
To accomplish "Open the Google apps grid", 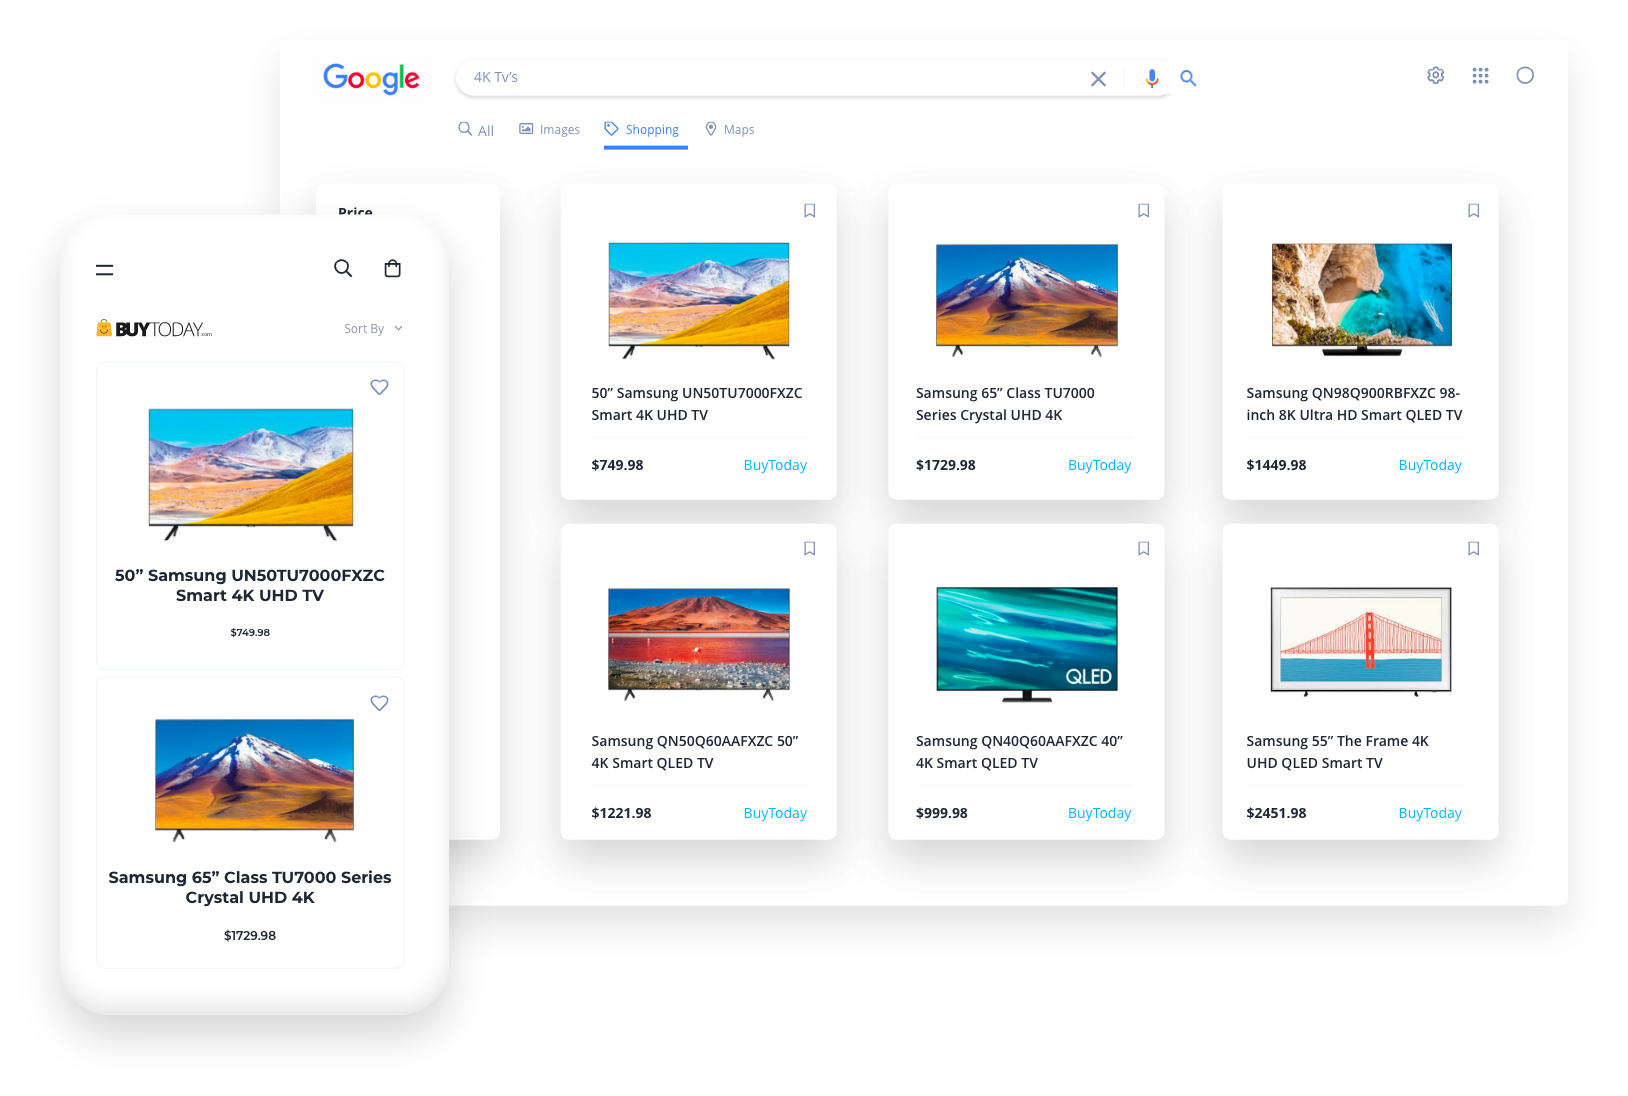I will [x=1480, y=75].
